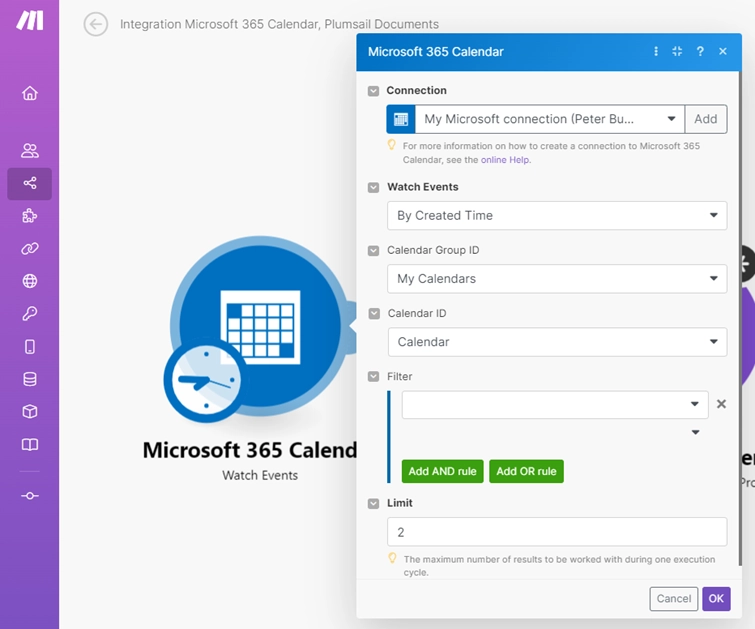Open Devices phone icon in sidebar
Screen dimensions: 755x629
(x=30, y=347)
